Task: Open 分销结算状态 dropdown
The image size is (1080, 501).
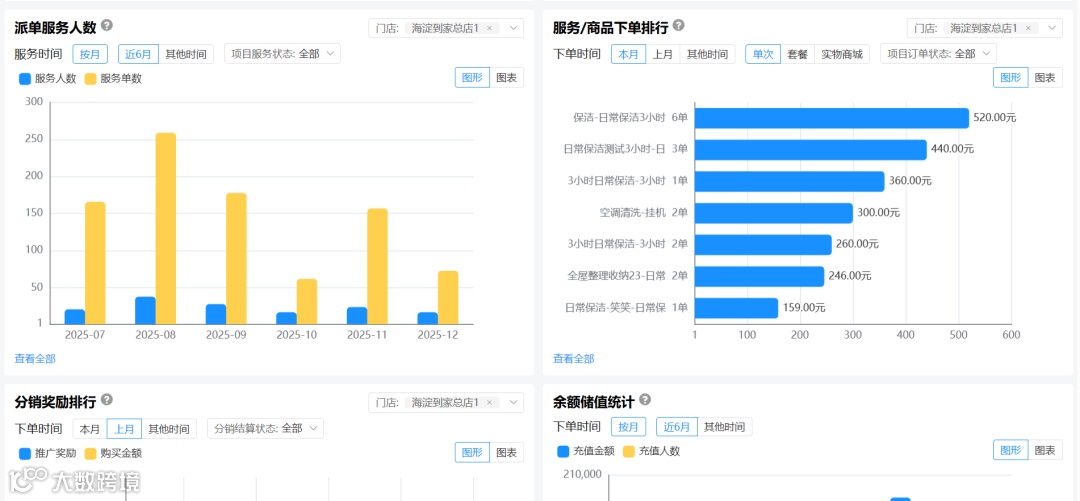Action: tap(265, 429)
